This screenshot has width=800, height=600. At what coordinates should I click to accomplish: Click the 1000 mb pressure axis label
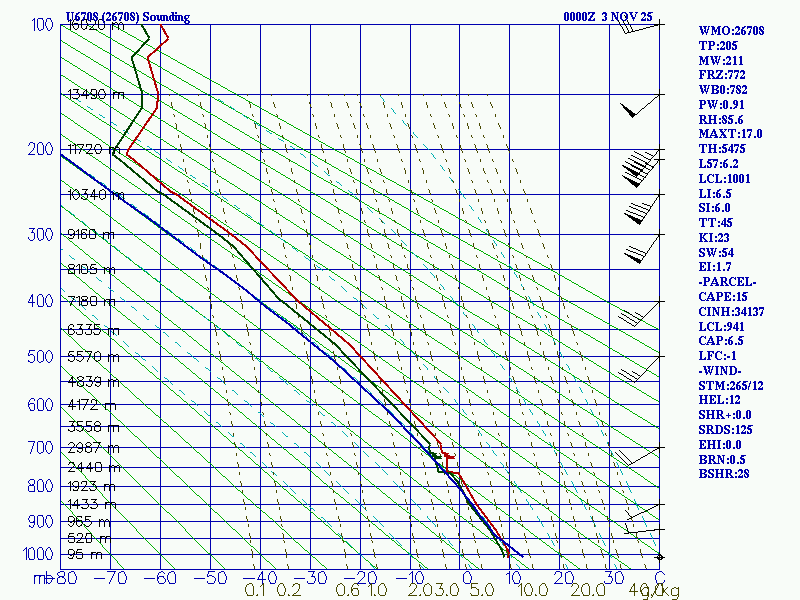coord(38,554)
